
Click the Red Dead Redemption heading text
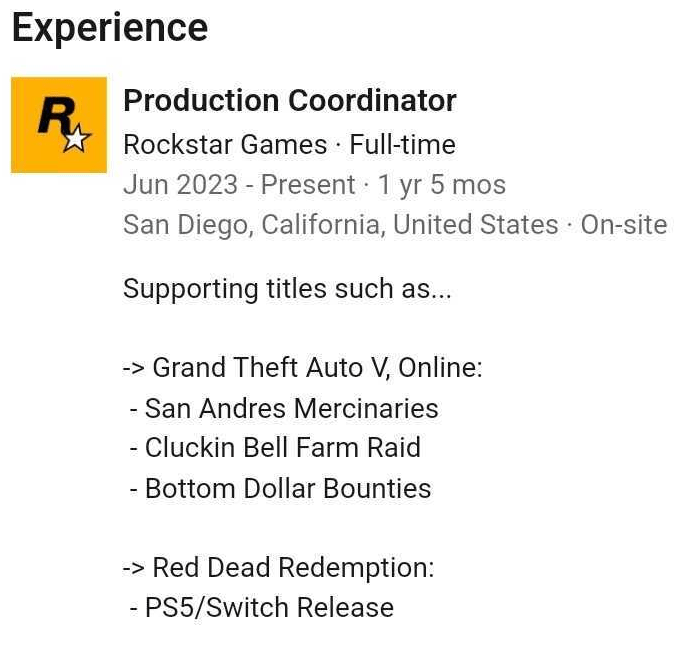click(293, 568)
